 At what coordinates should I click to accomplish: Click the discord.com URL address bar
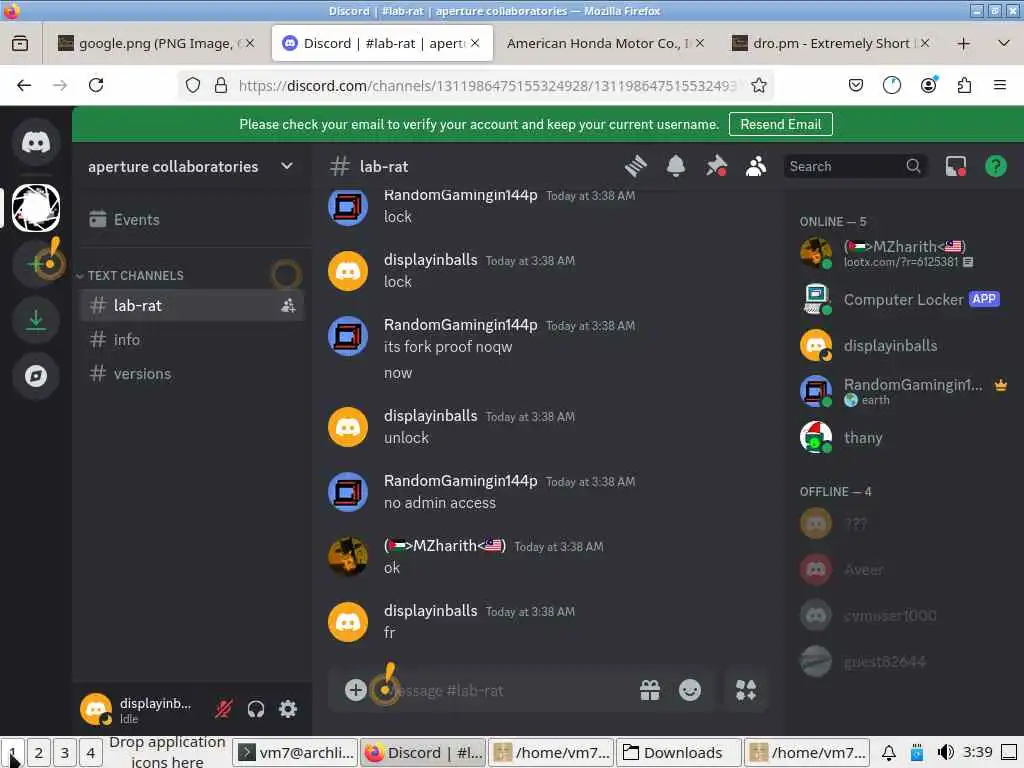click(x=487, y=86)
